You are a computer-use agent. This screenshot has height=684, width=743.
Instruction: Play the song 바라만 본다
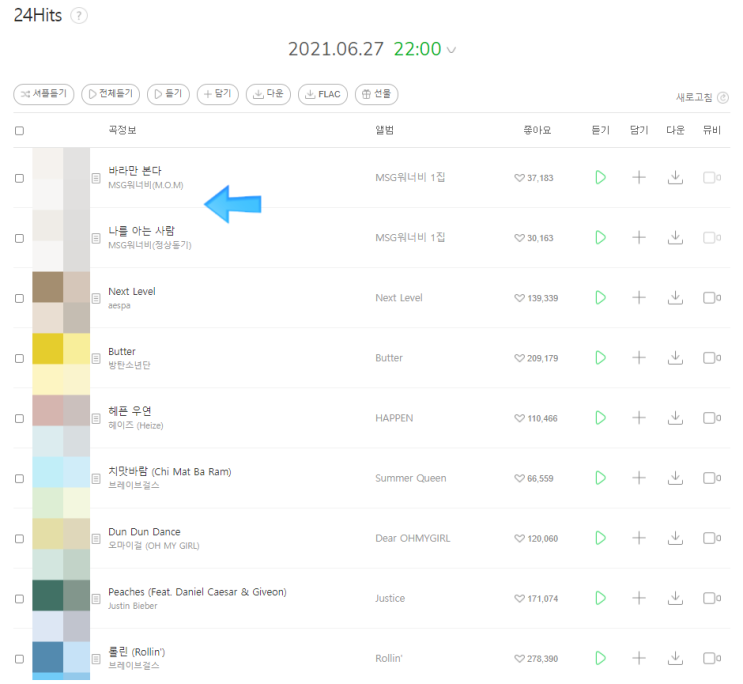tap(600, 178)
